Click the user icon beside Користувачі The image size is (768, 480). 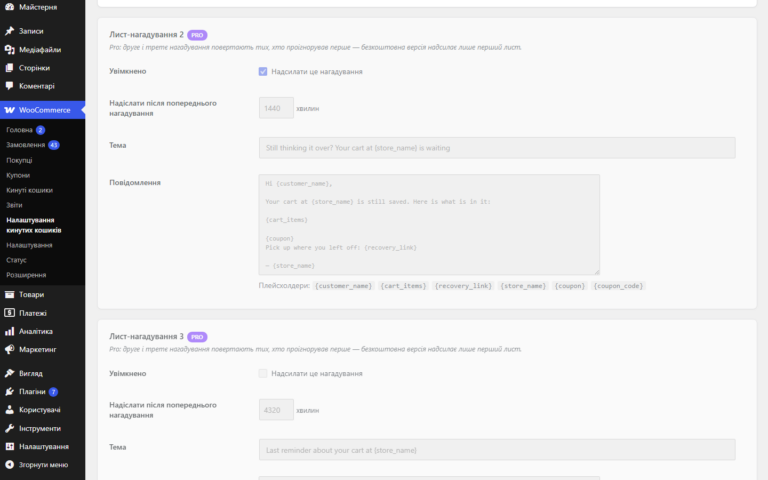tap(9, 409)
